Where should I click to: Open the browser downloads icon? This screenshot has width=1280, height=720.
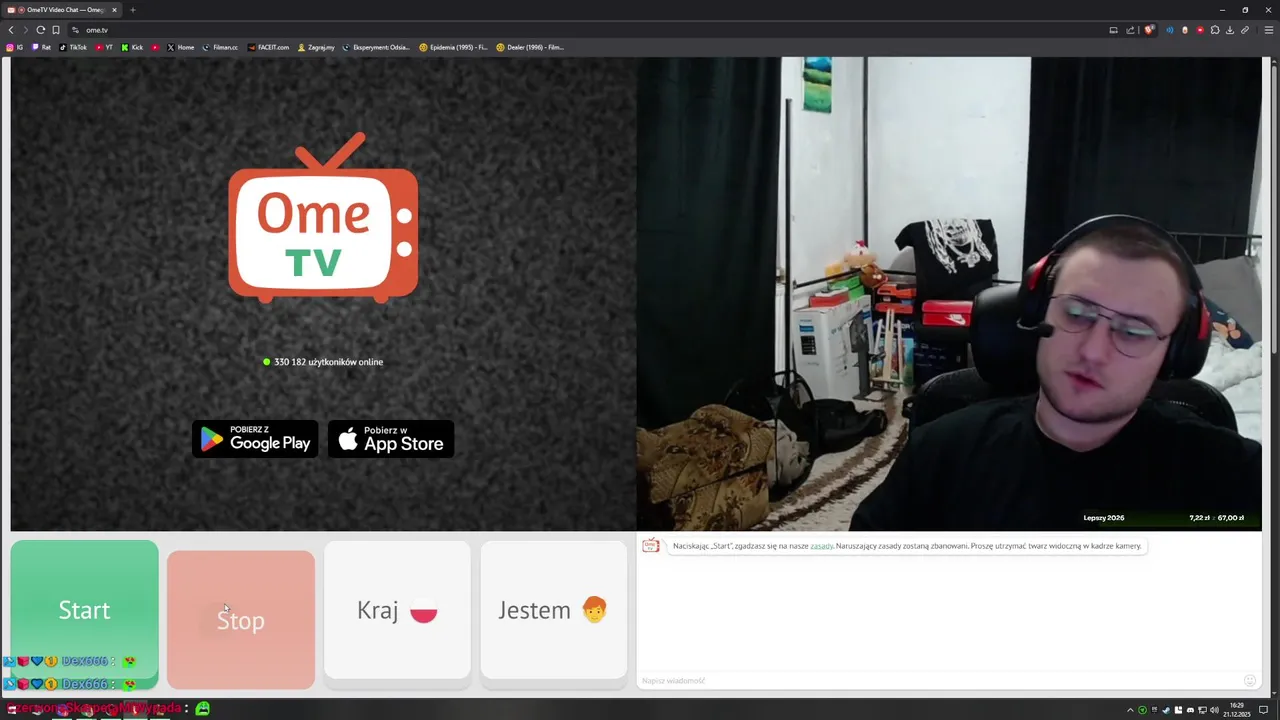pos(1230,30)
